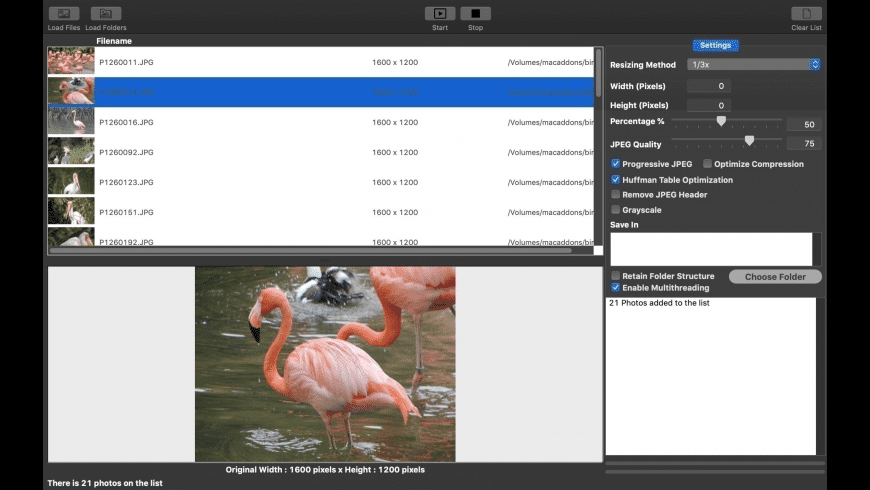Start processing with the Start icon
The width and height of the screenshot is (870, 490).
point(440,13)
